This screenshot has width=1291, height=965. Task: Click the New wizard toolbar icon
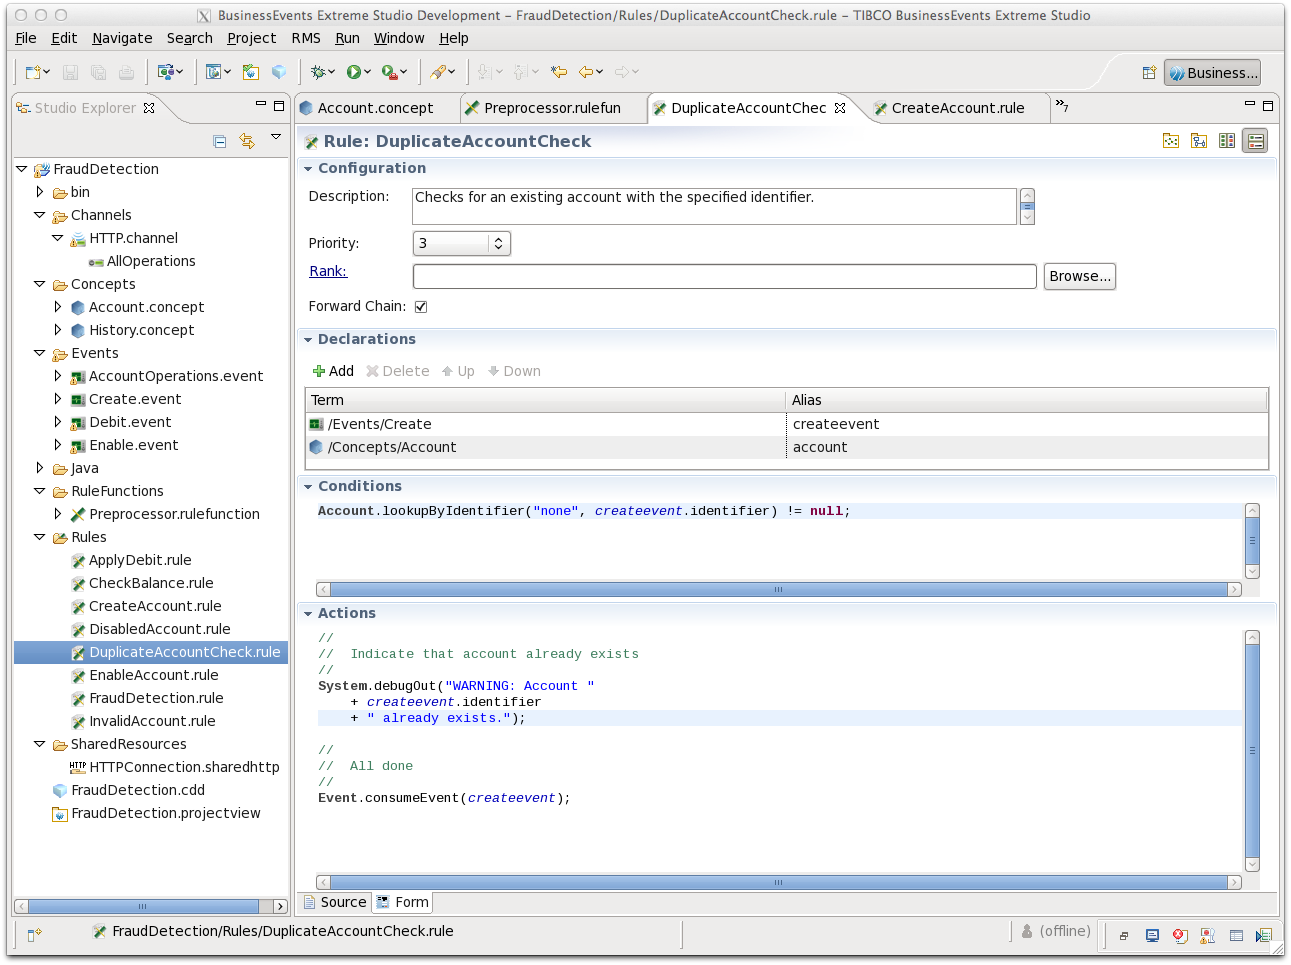click(34, 72)
